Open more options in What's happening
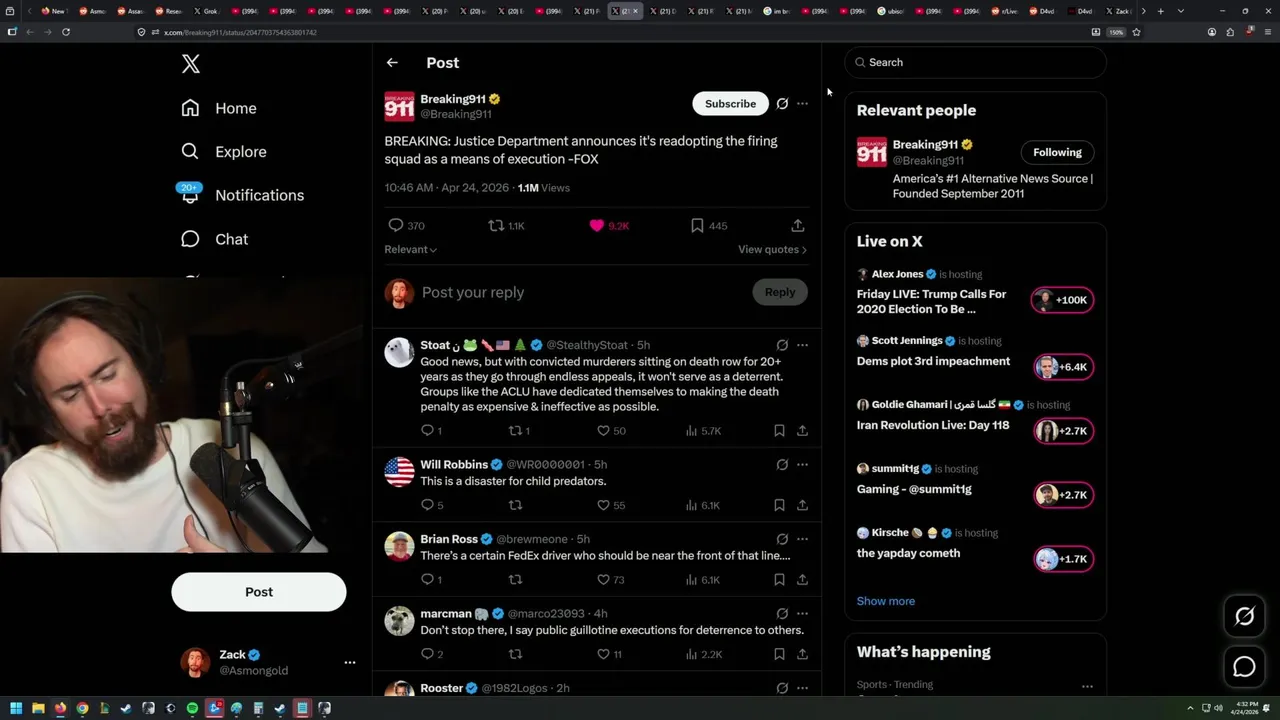 pyautogui.click(x=1087, y=686)
